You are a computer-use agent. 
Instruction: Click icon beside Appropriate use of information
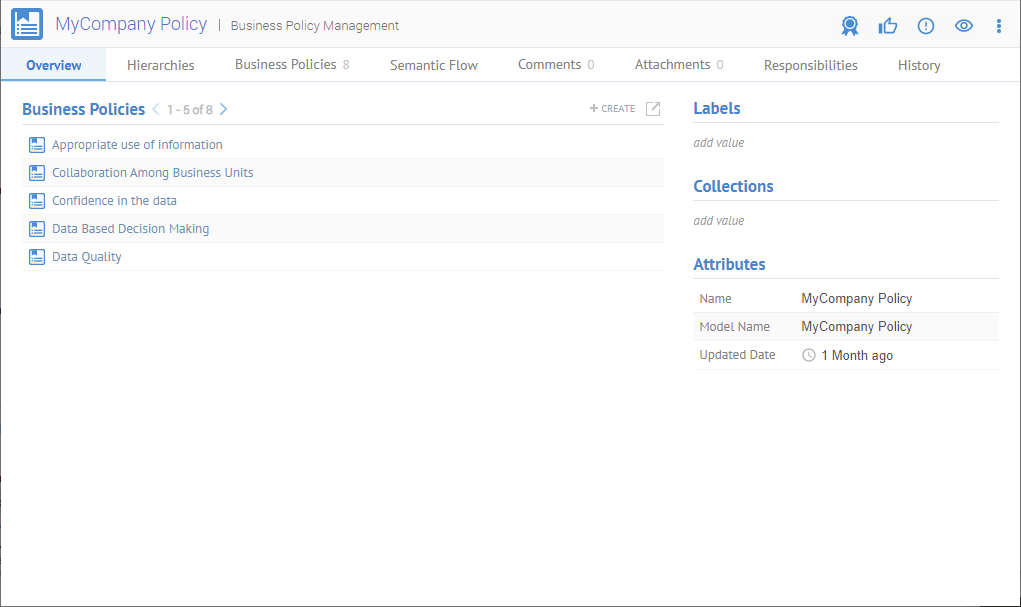[x=38, y=145]
